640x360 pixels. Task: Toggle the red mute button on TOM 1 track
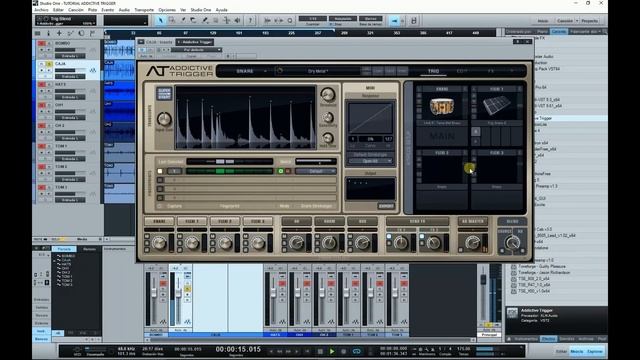coord(42,146)
